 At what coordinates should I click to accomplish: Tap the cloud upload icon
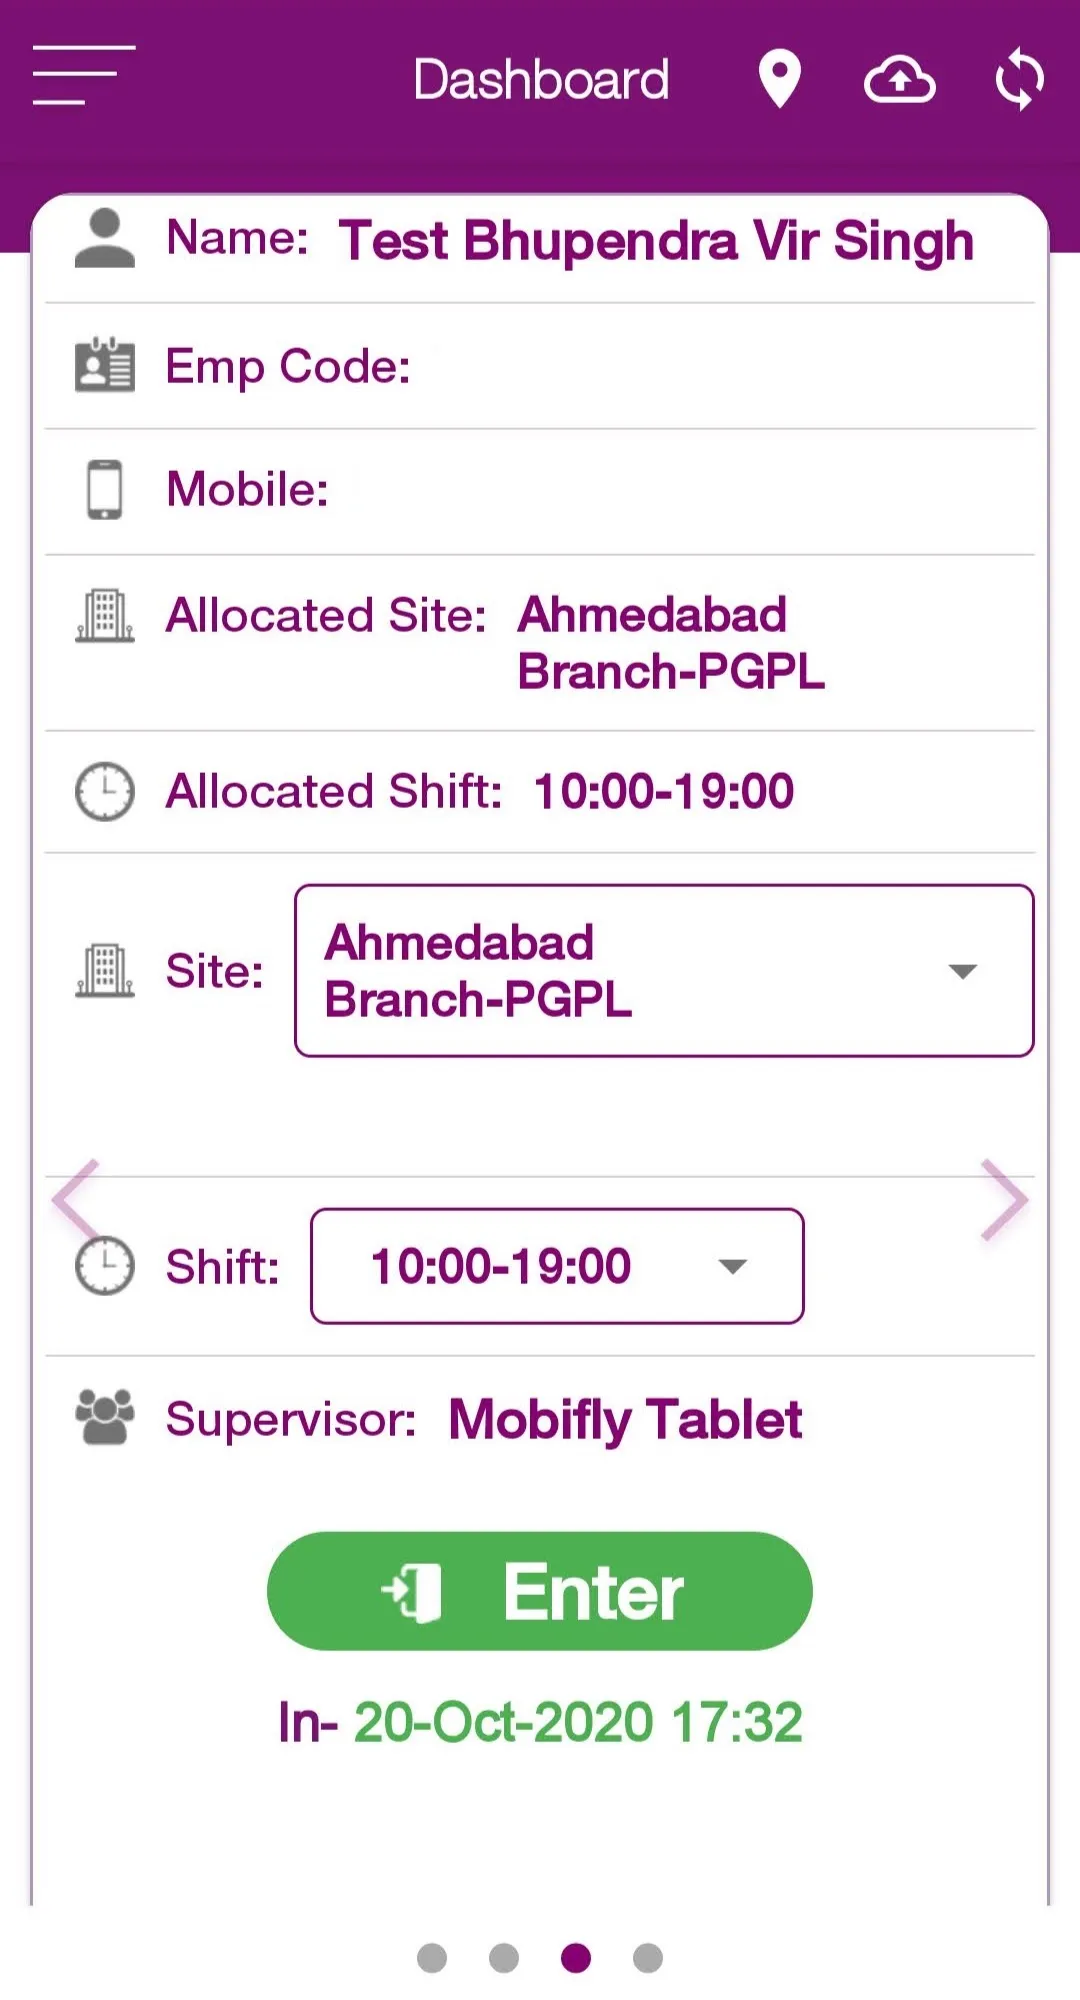point(899,80)
